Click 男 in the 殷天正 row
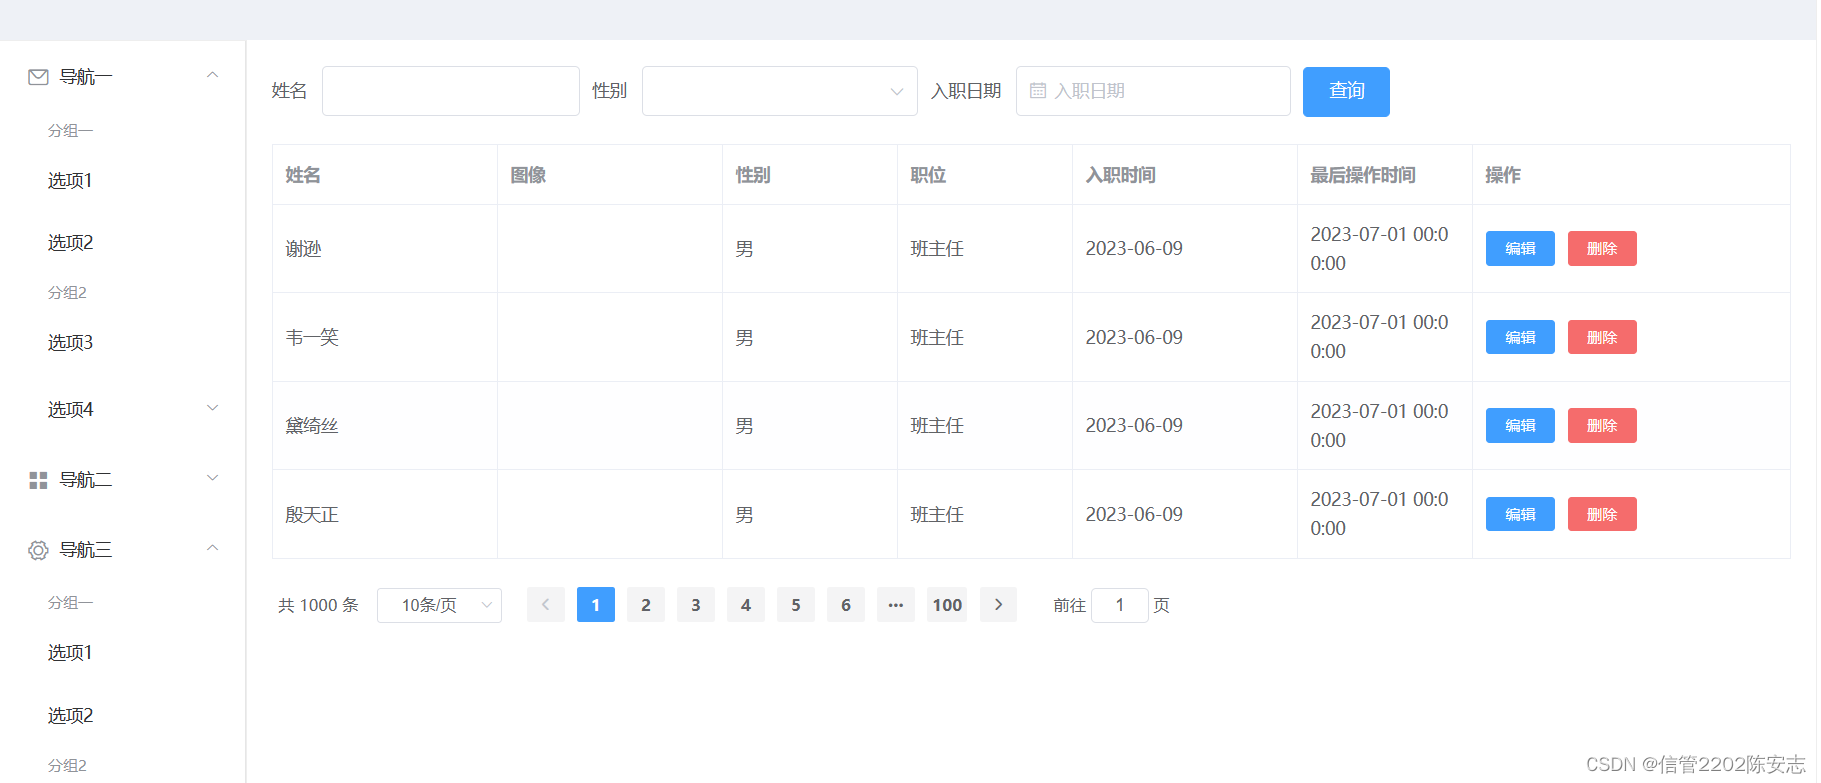This screenshot has height=783, width=1821. [744, 515]
